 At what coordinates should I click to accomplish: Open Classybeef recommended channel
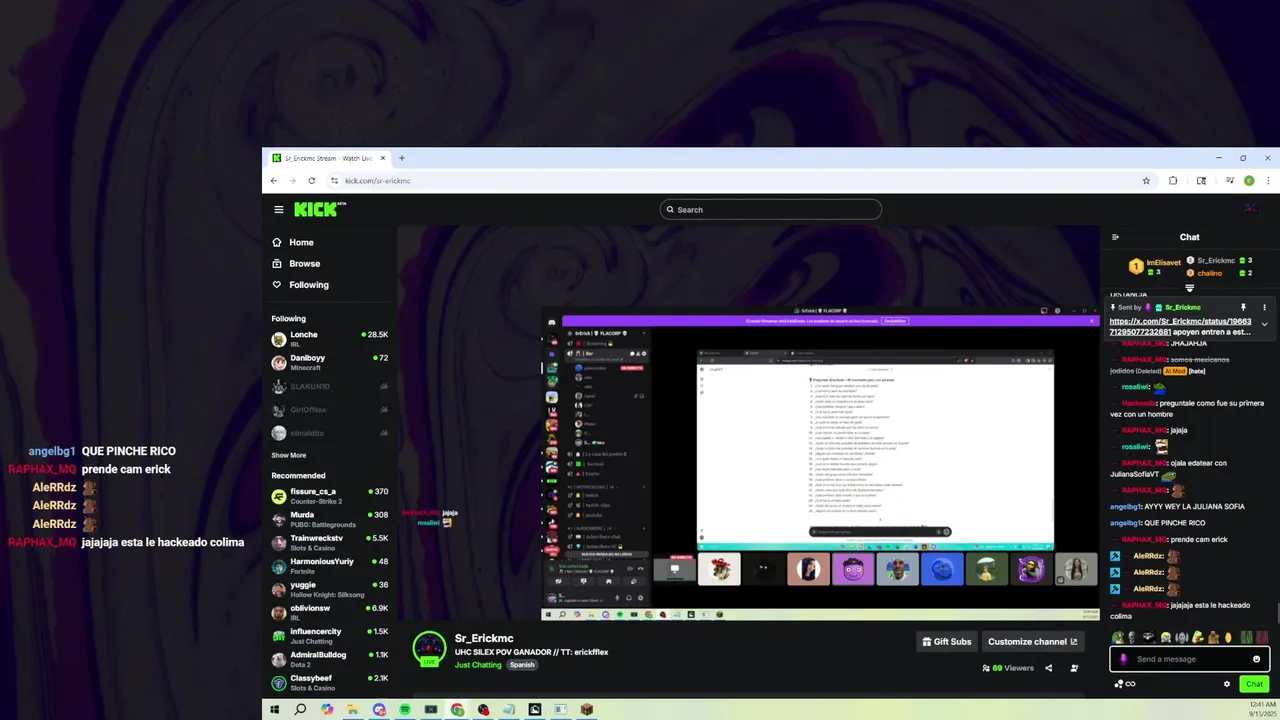[330, 682]
